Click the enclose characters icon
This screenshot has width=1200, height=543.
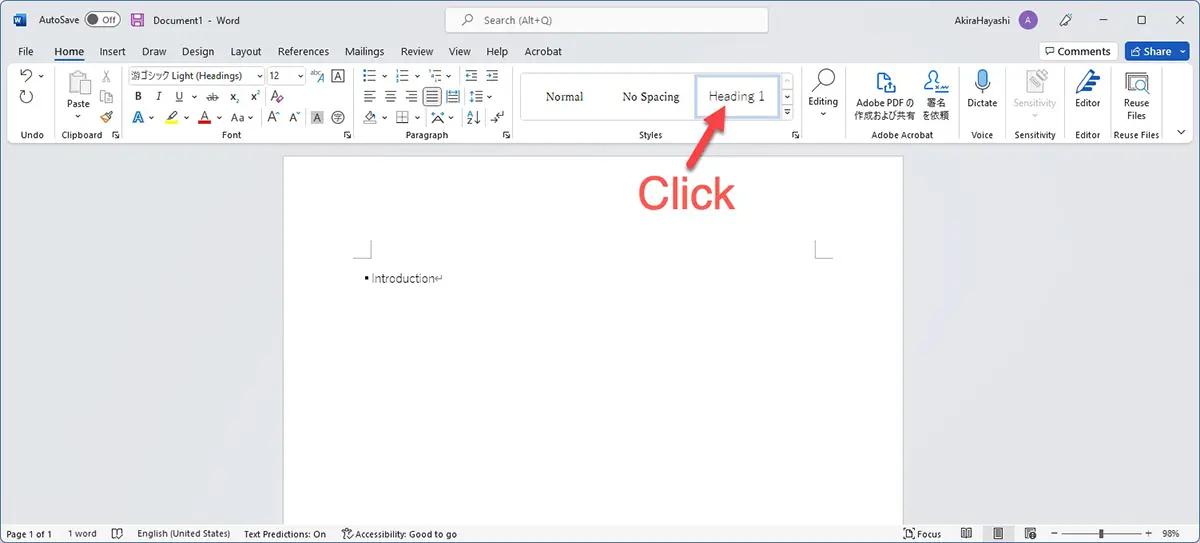tap(338, 117)
